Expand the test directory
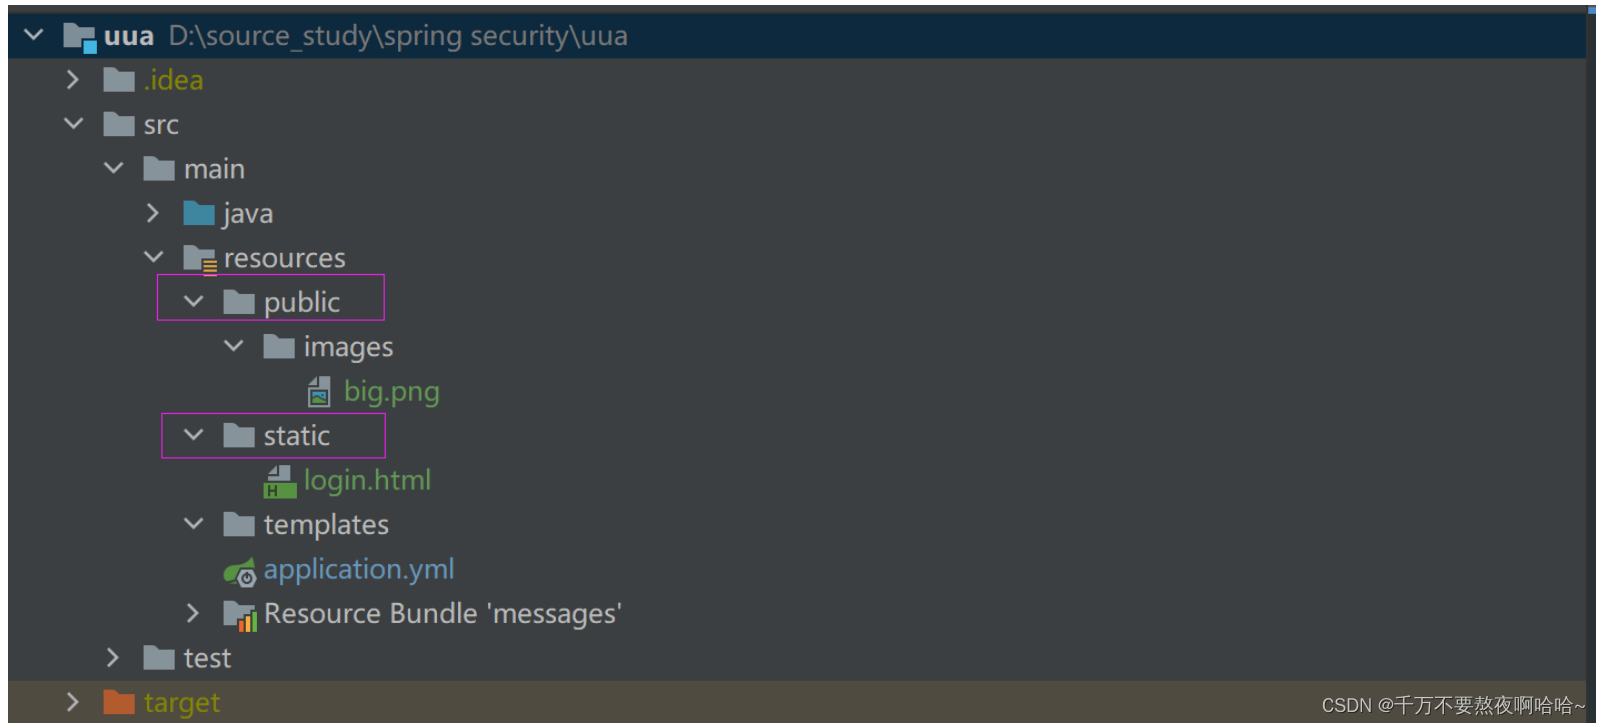 pyautogui.click(x=112, y=658)
